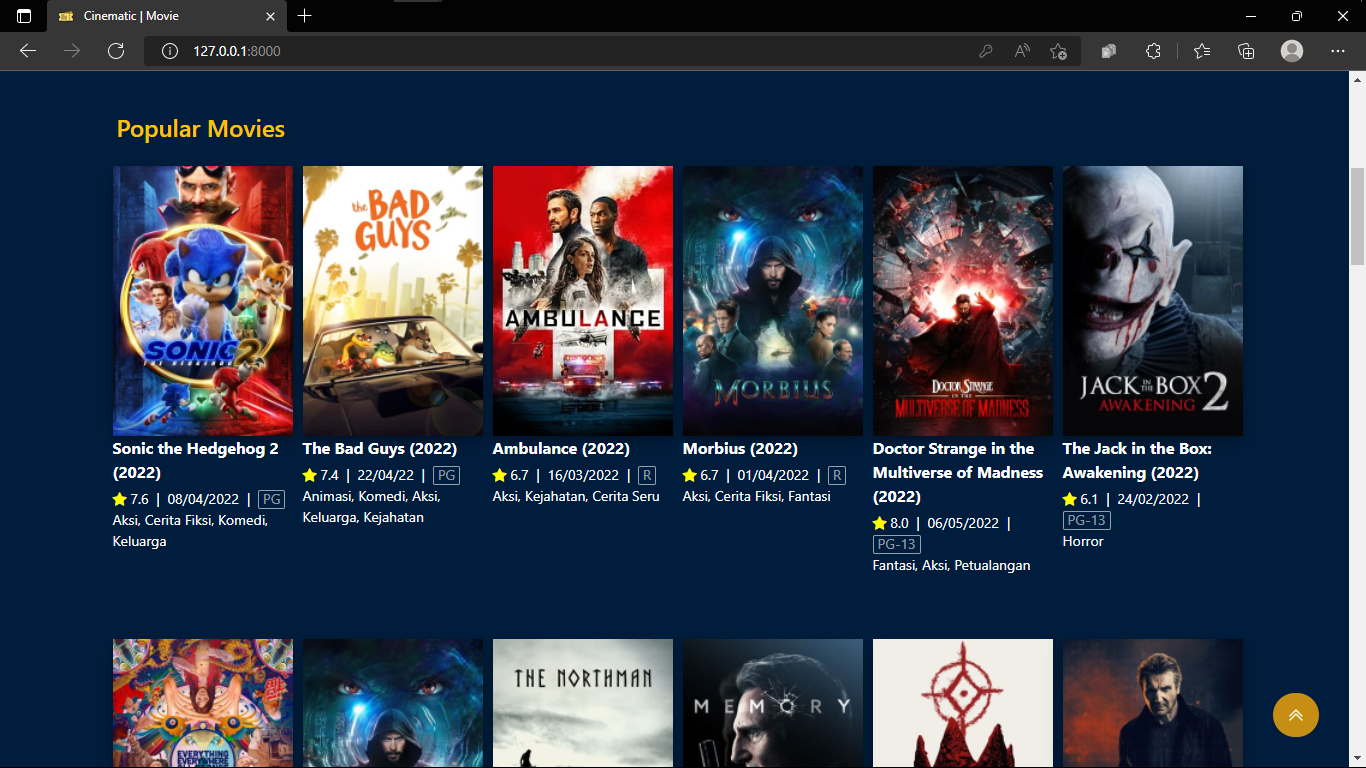Open the Ambulance movie poster
This screenshot has height=768, width=1366.
tap(583, 301)
